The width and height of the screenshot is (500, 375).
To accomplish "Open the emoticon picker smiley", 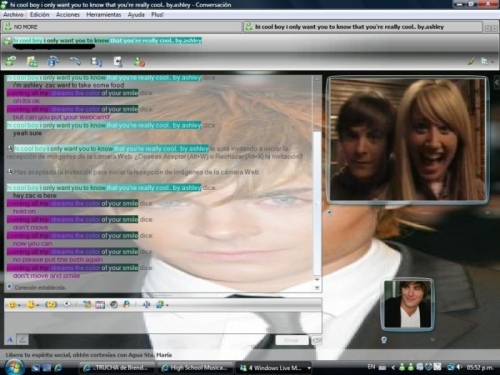I will [12, 304].
